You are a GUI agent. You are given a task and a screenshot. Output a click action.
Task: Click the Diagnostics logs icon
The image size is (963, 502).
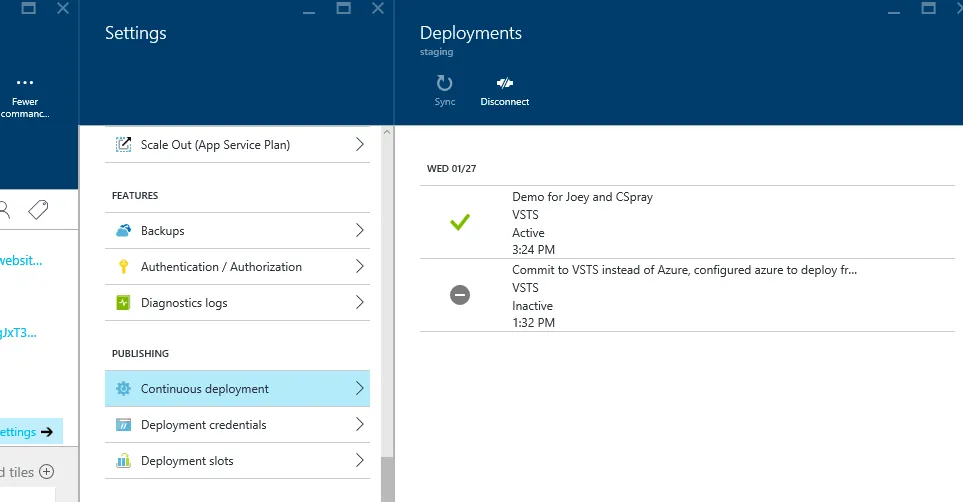[123, 303]
